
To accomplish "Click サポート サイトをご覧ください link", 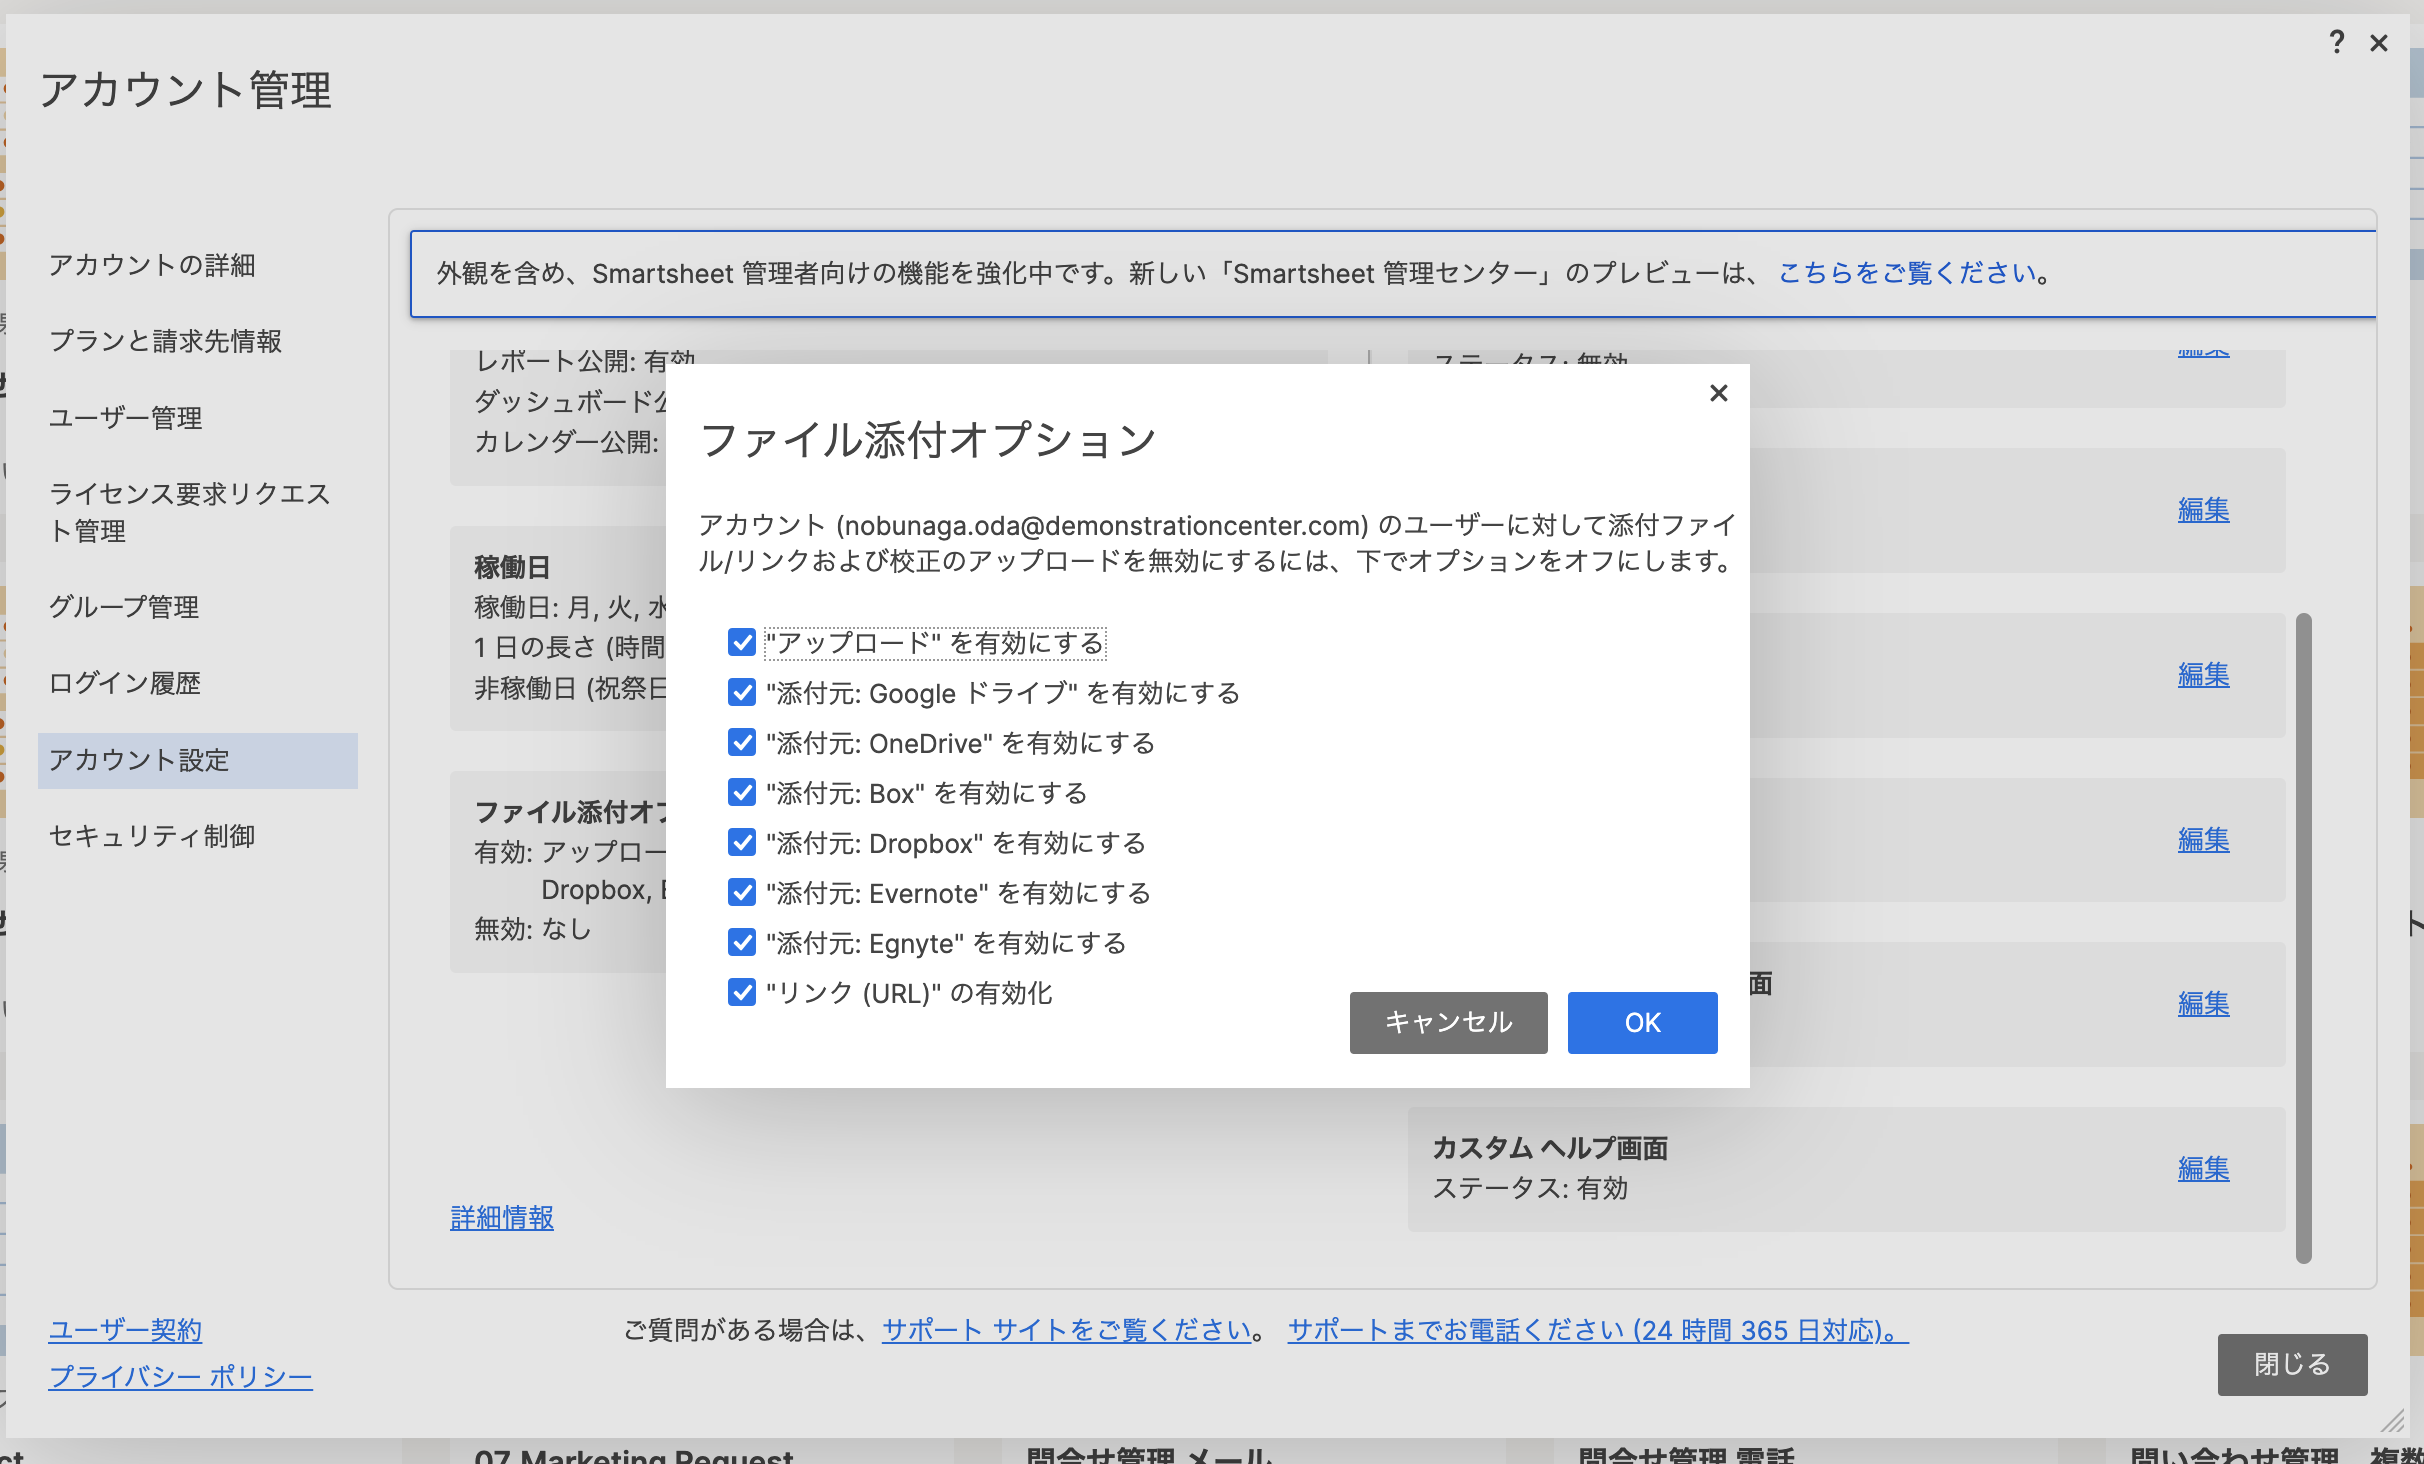I will (x=1067, y=1330).
